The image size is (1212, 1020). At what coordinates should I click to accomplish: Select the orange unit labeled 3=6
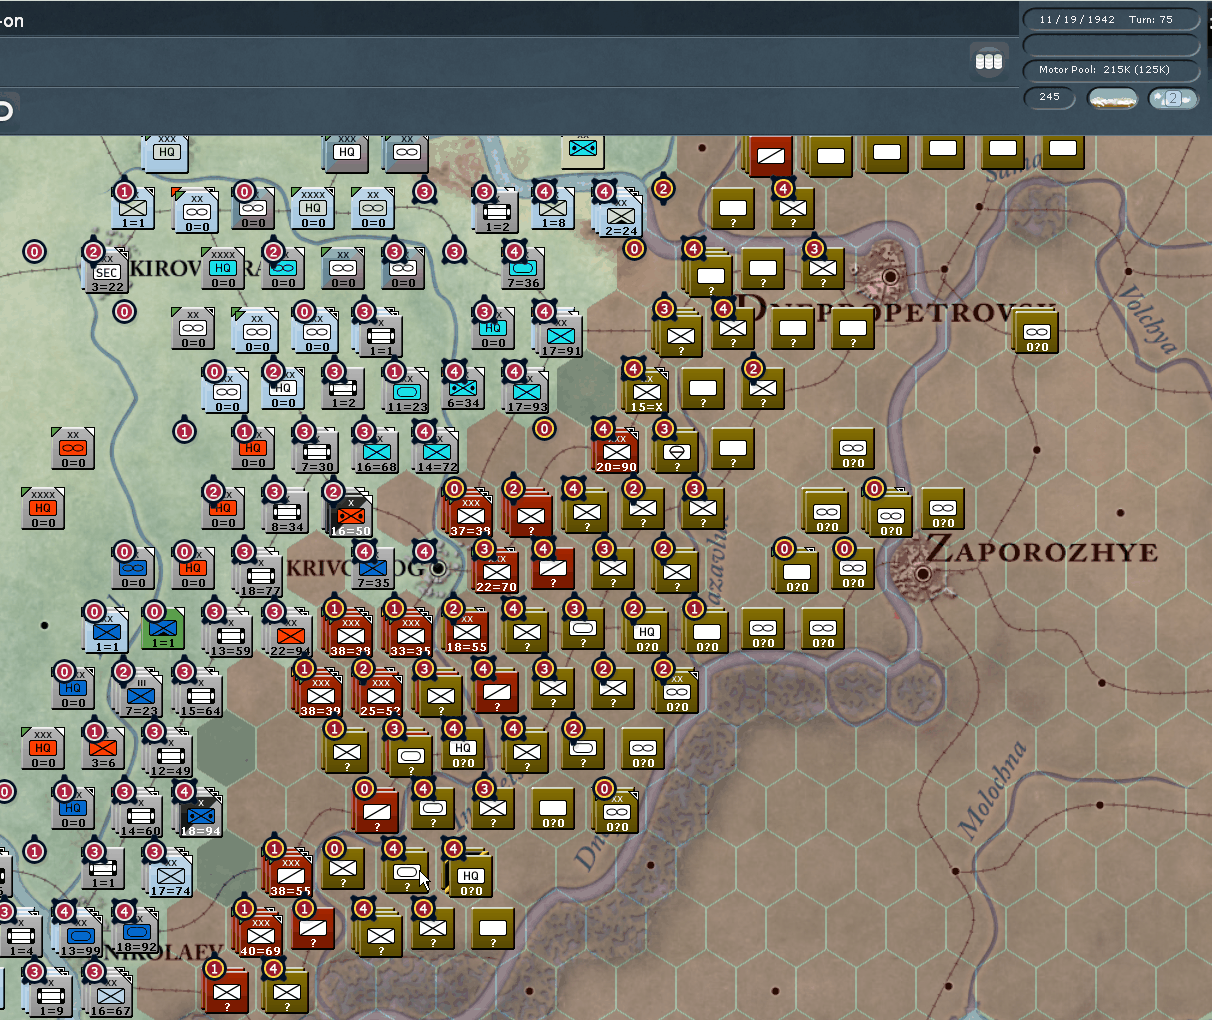click(102, 748)
